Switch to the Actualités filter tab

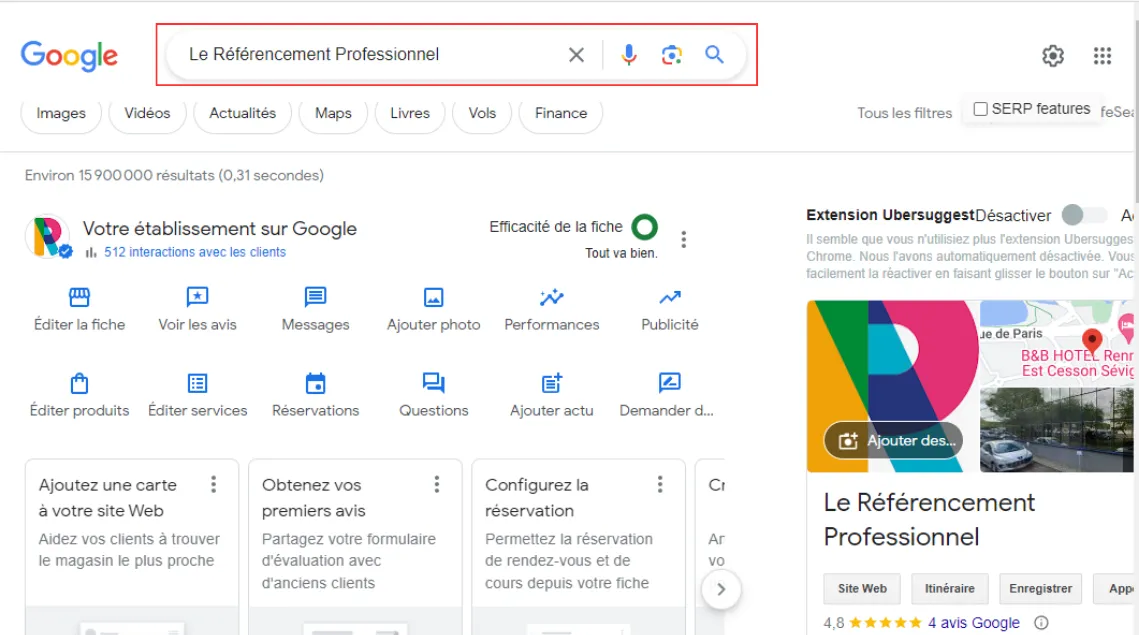pyautogui.click(x=243, y=113)
